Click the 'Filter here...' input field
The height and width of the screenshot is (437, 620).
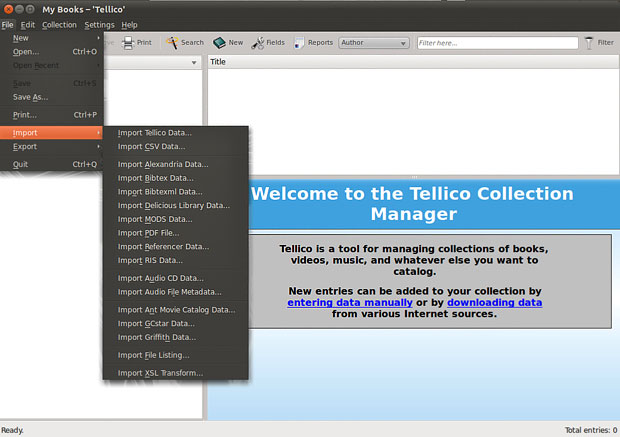497,43
